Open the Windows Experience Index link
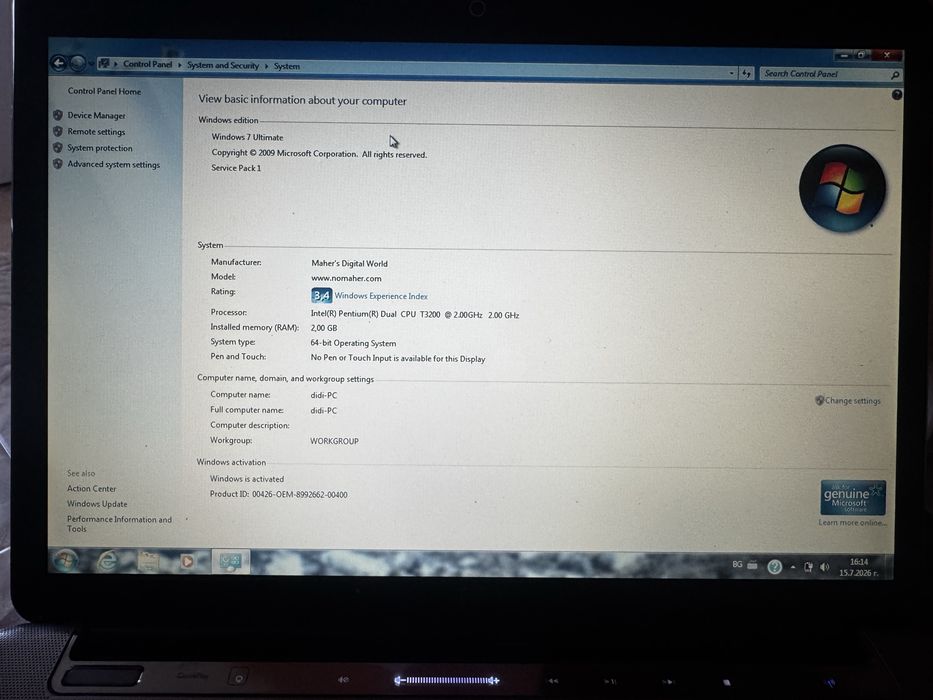This screenshot has width=933, height=700. (381, 296)
